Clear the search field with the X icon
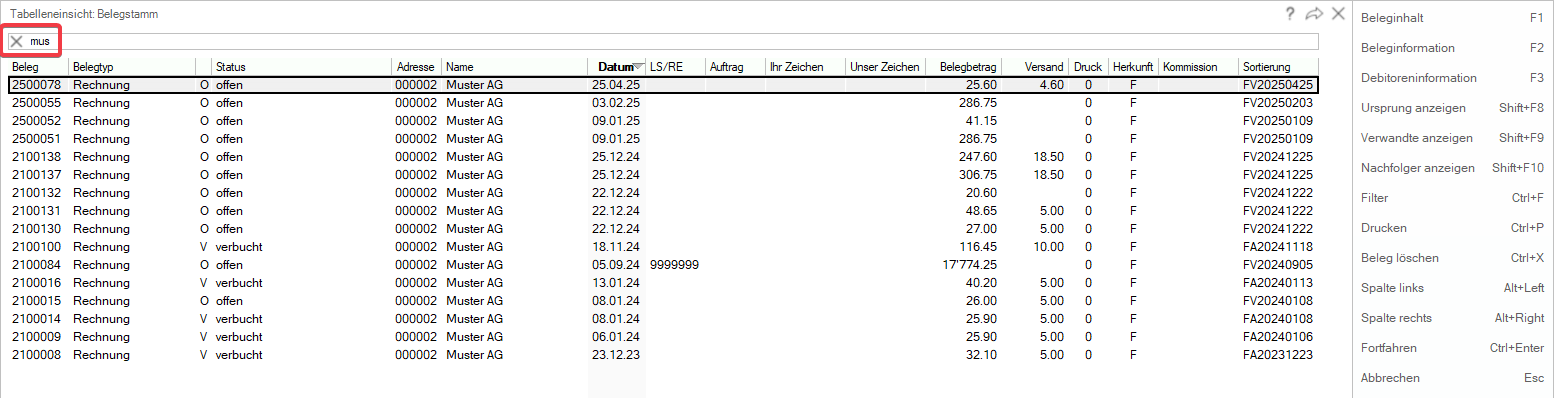Image resolution: width=1554 pixels, height=398 pixels. 17,42
